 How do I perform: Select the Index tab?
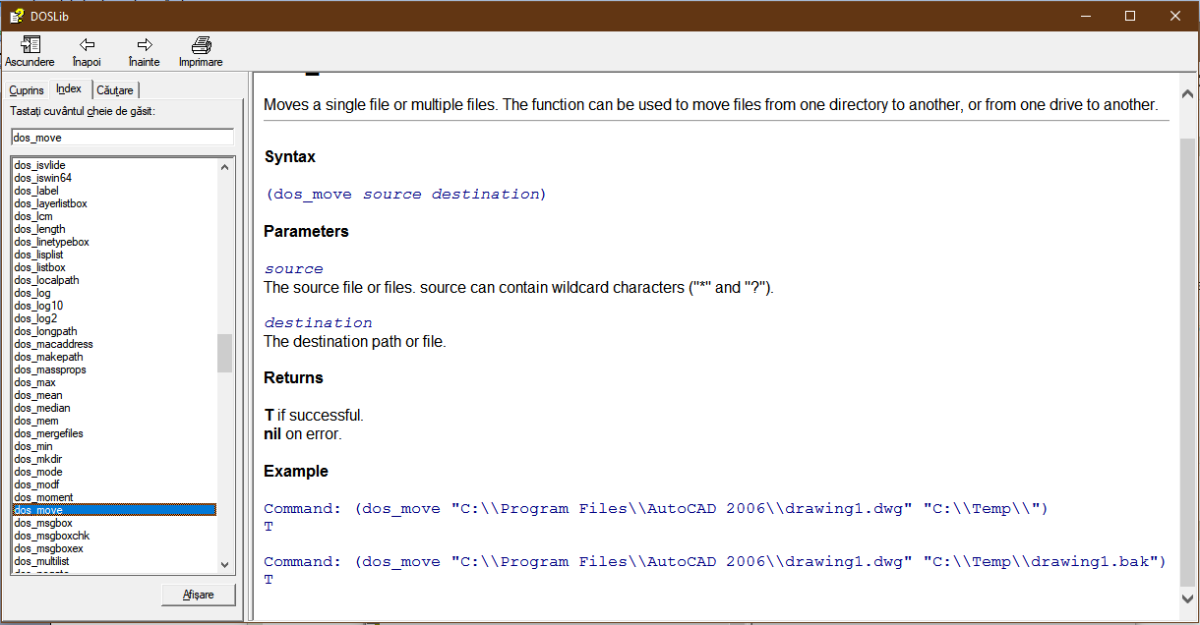[69, 89]
